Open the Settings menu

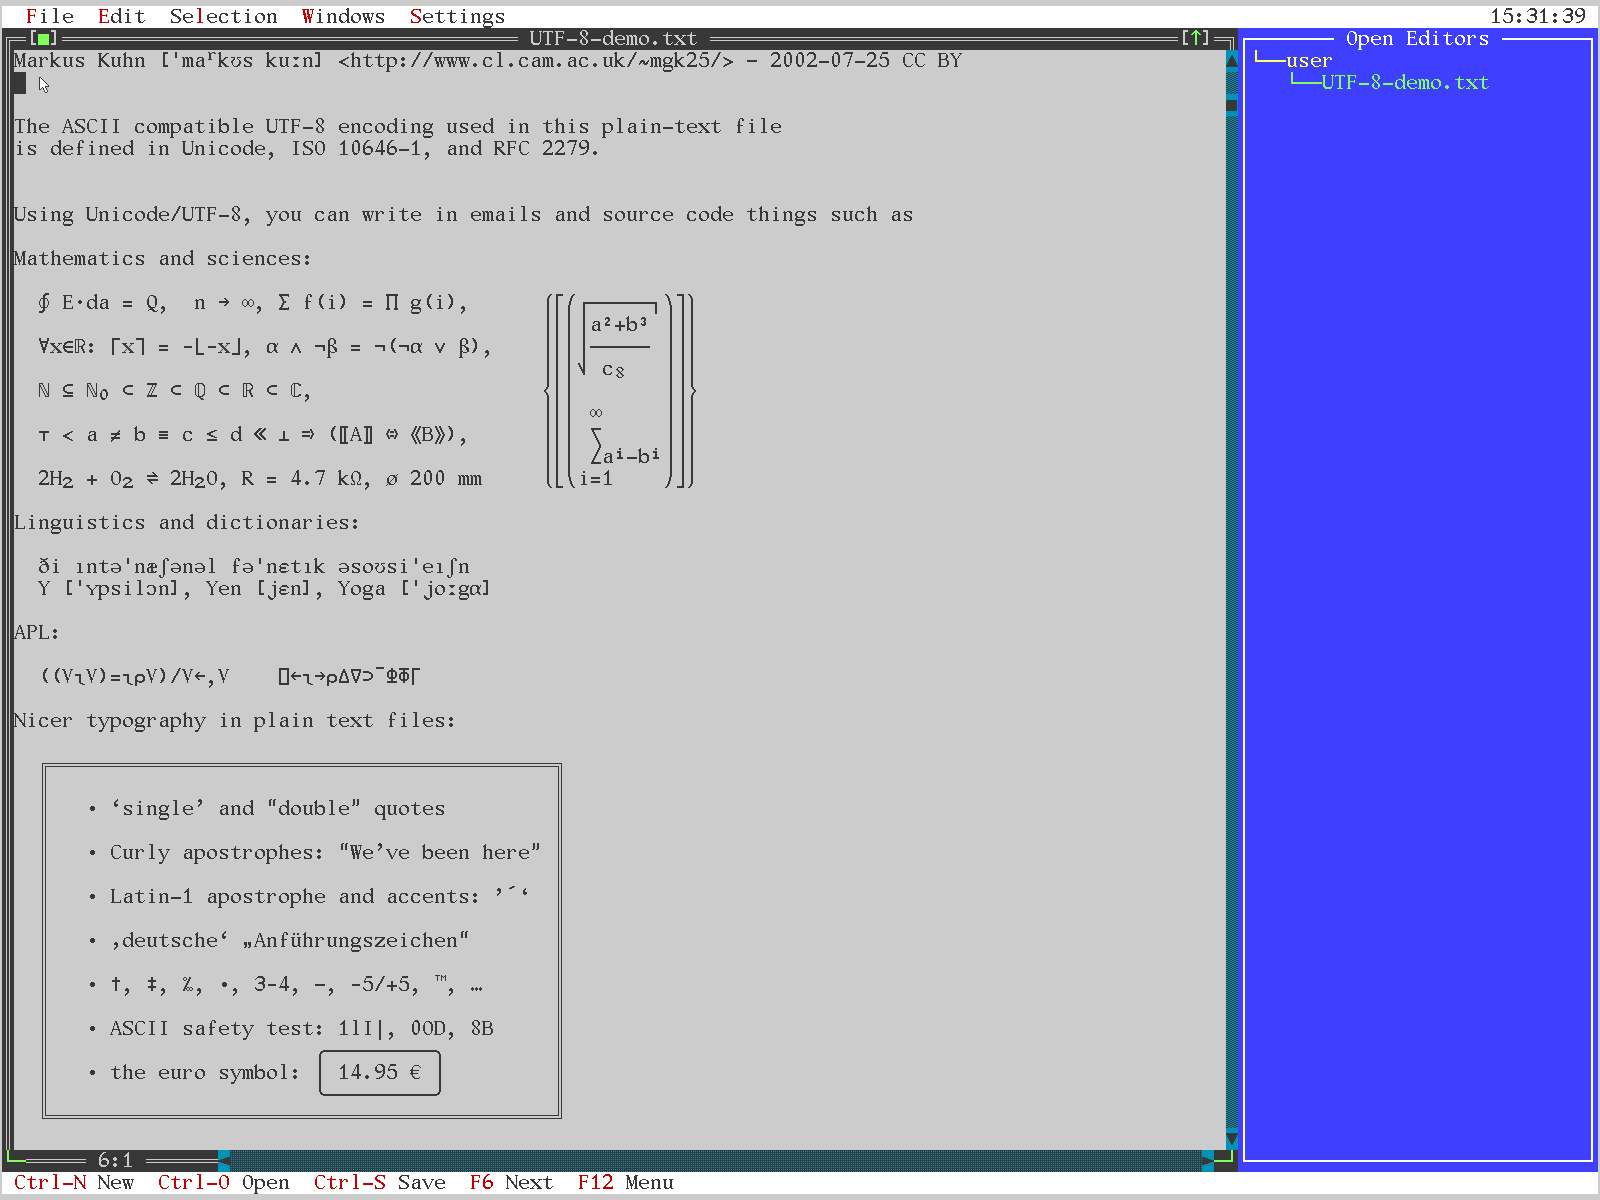[457, 16]
